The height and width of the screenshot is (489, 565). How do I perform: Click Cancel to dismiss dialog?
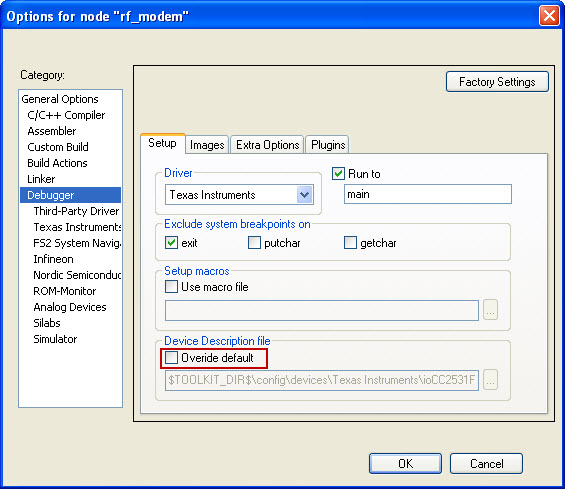(486, 463)
